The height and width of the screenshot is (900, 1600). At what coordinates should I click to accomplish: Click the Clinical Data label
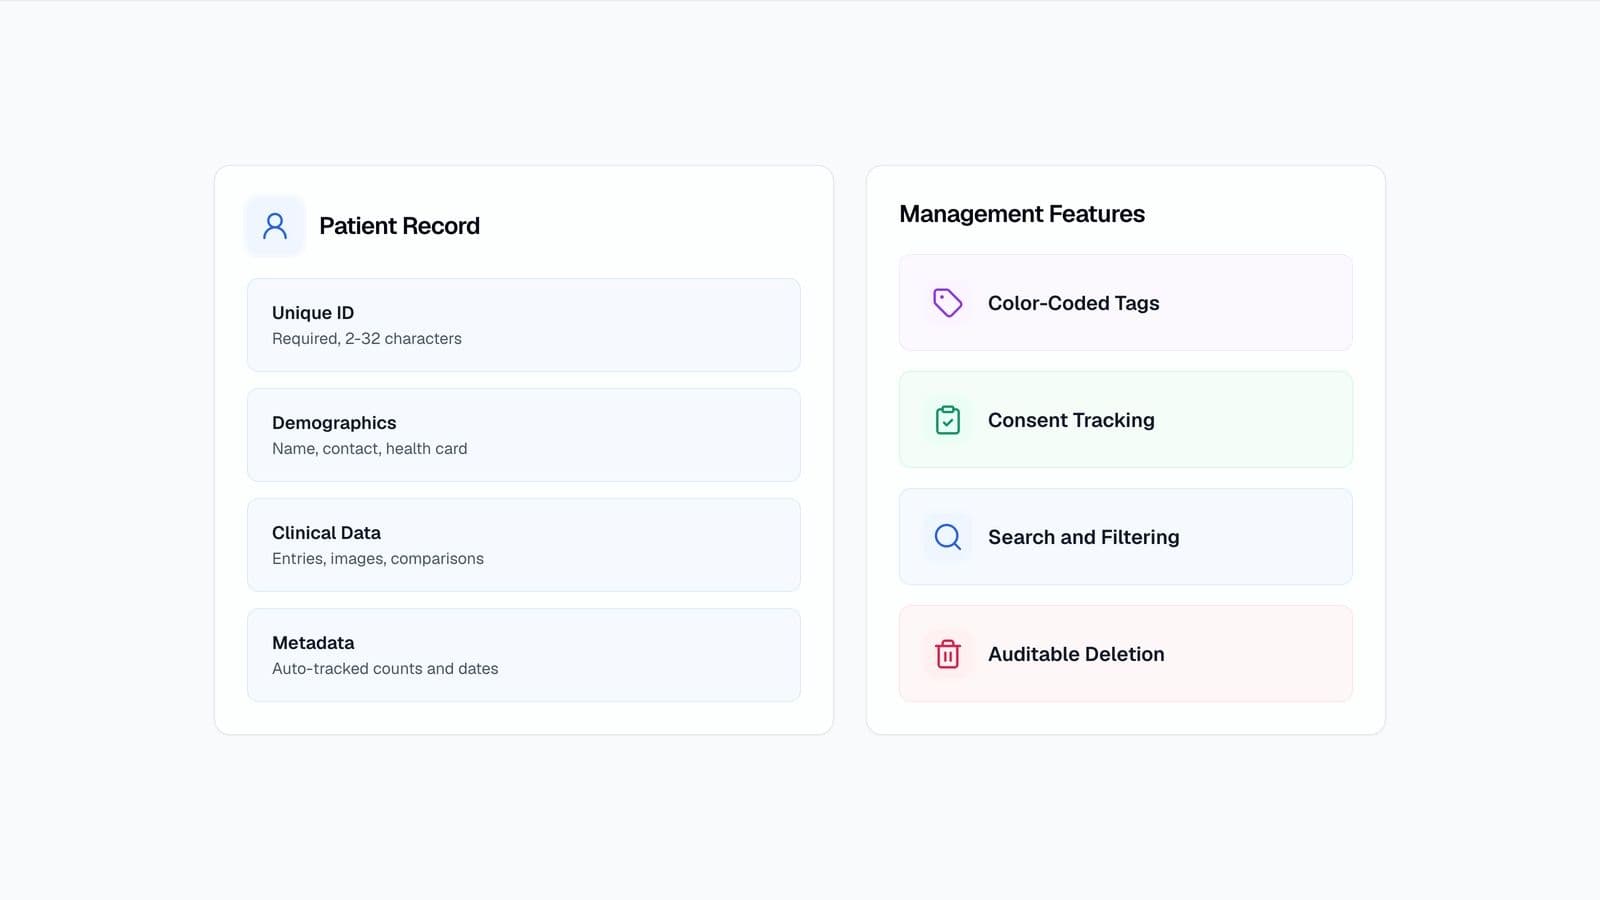click(x=326, y=533)
